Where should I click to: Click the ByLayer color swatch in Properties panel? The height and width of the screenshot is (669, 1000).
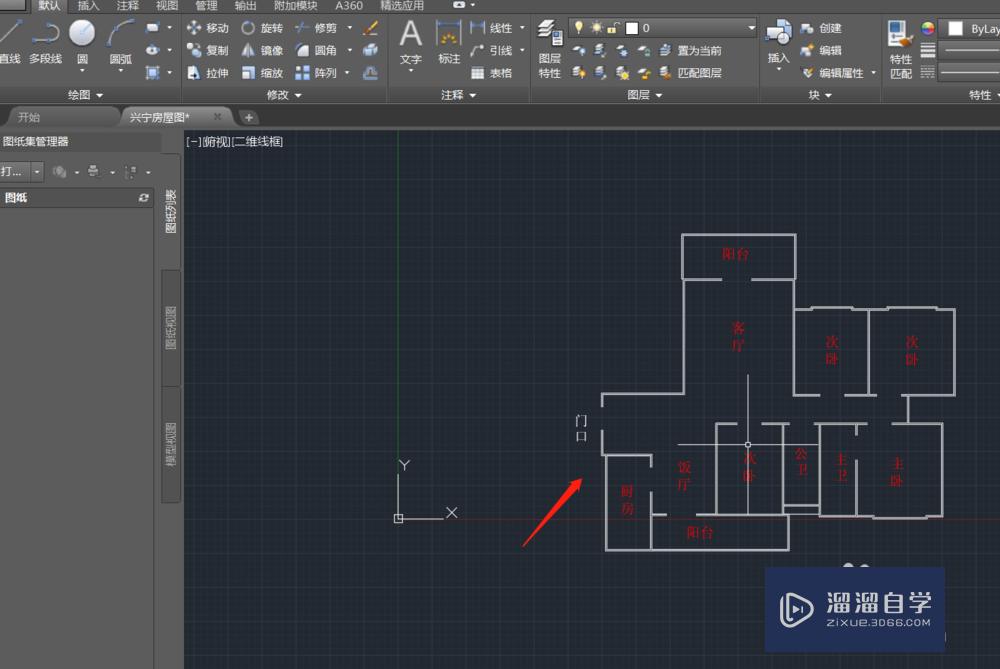[x=955, y=27]
